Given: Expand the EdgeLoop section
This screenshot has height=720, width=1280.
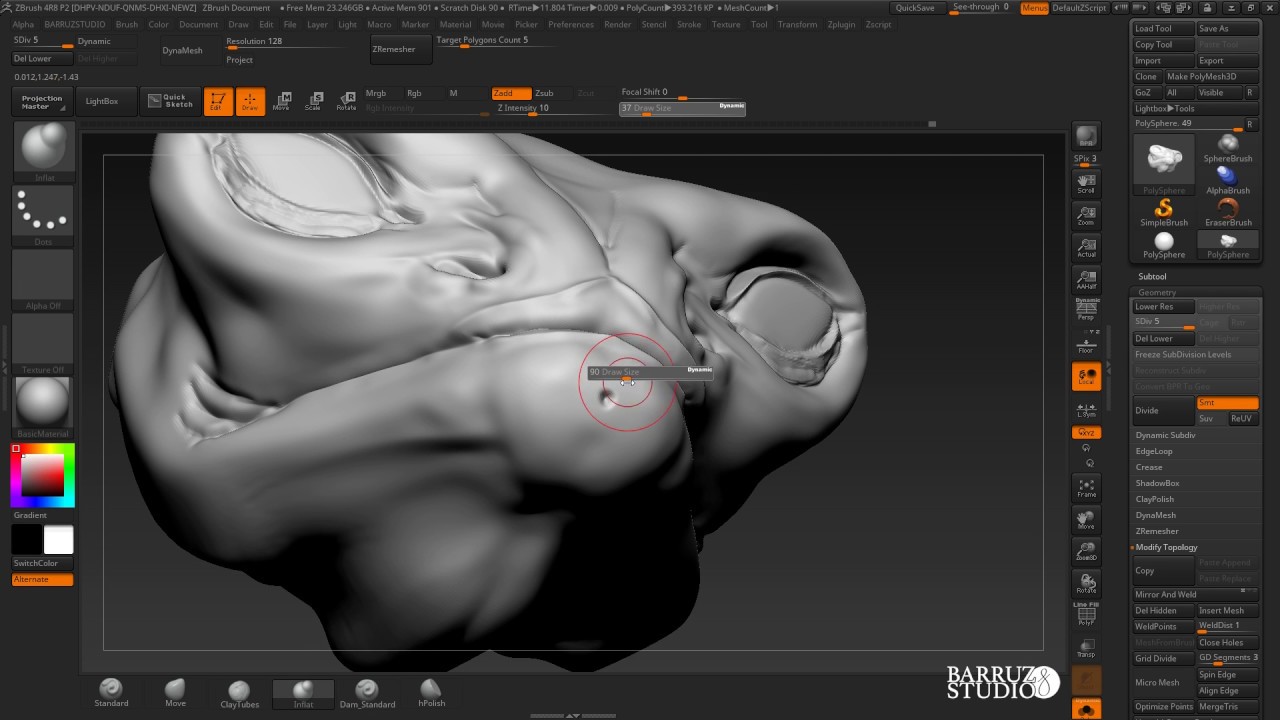Looking at the screenshot, I should point(1154,451).
